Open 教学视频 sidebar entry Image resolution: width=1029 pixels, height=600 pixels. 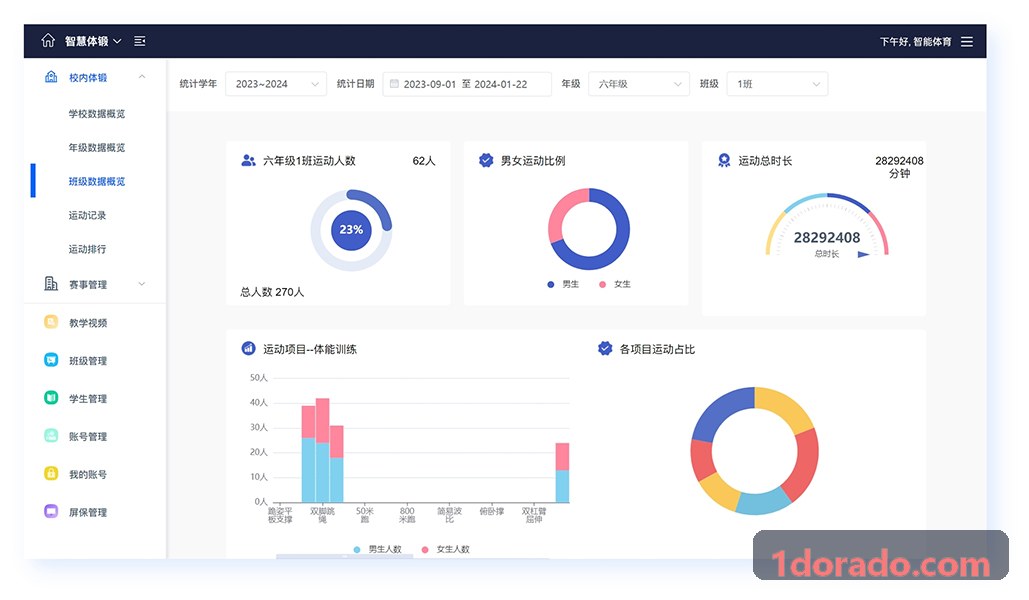88,323
